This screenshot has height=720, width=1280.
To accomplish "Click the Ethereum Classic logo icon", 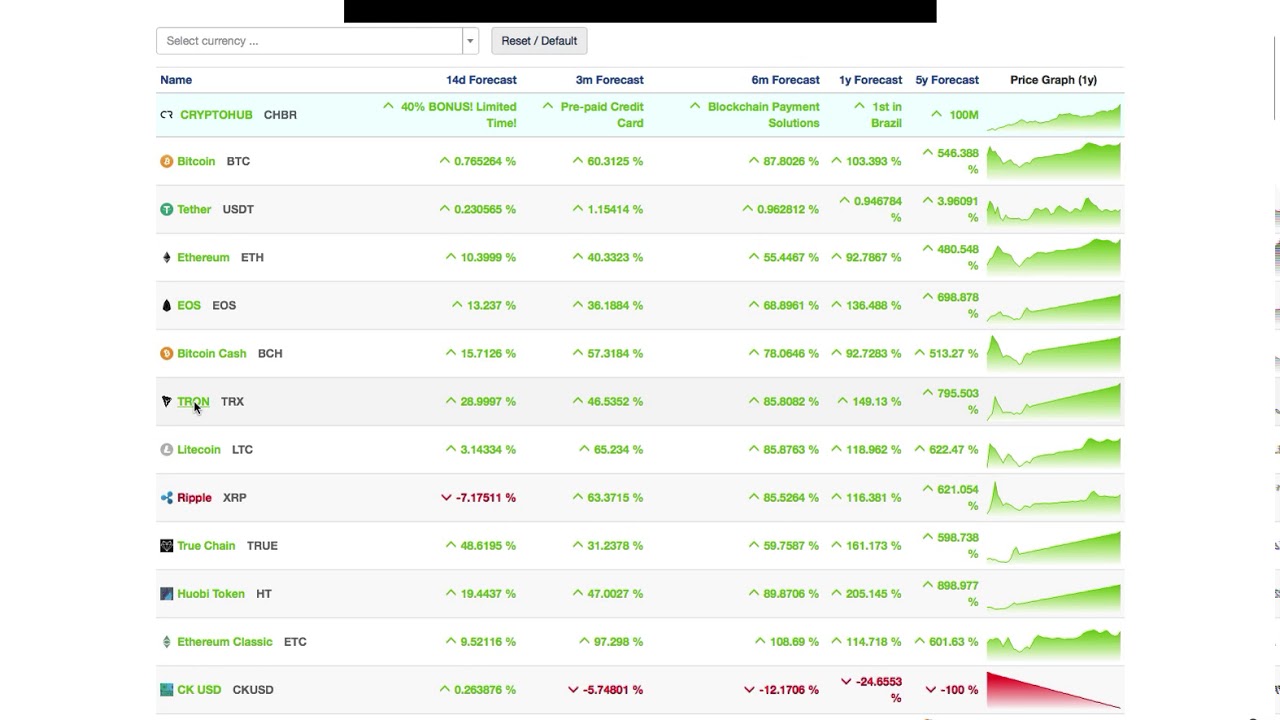I will click(x=166, y=641).
